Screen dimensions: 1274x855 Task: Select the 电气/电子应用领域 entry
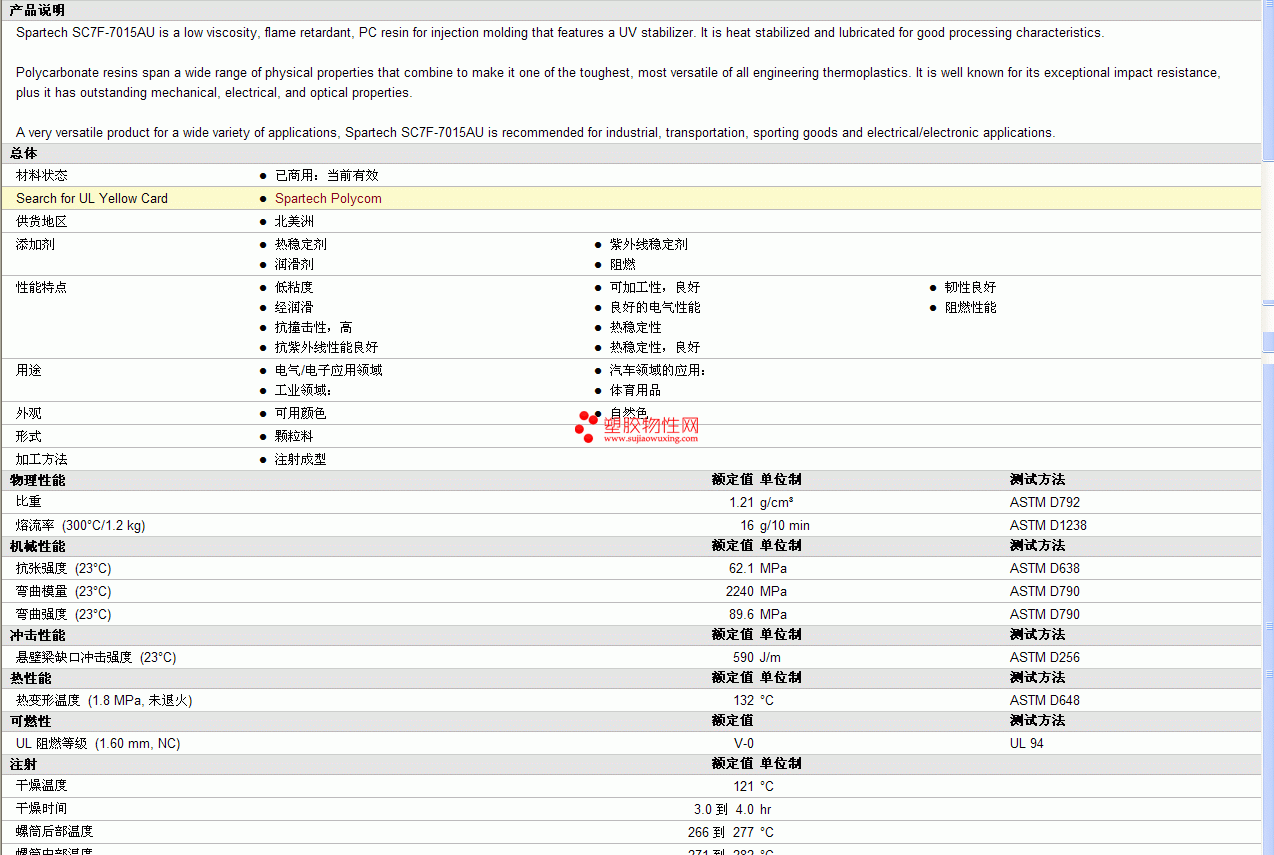point(329,370)
